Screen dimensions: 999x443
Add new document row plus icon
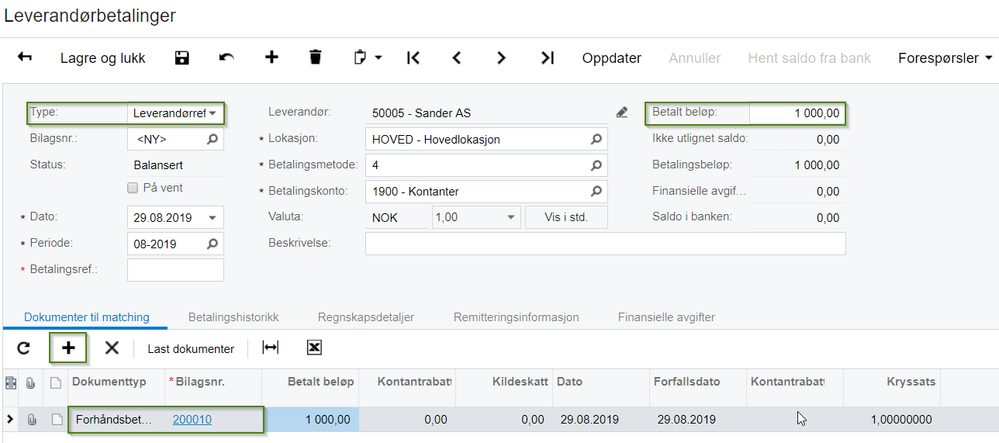[68, 348]
